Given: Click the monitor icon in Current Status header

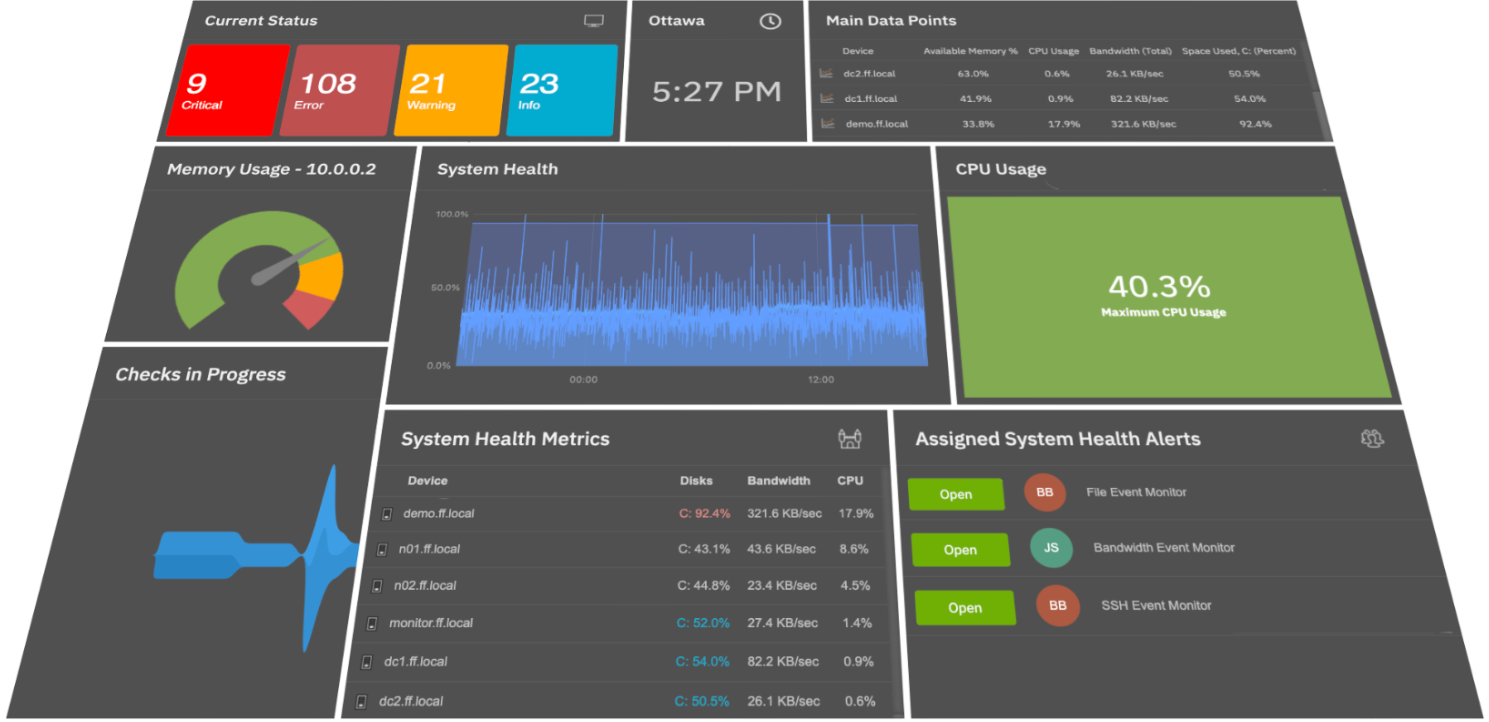Looking at the screenshot, I should tap(595, 18).
